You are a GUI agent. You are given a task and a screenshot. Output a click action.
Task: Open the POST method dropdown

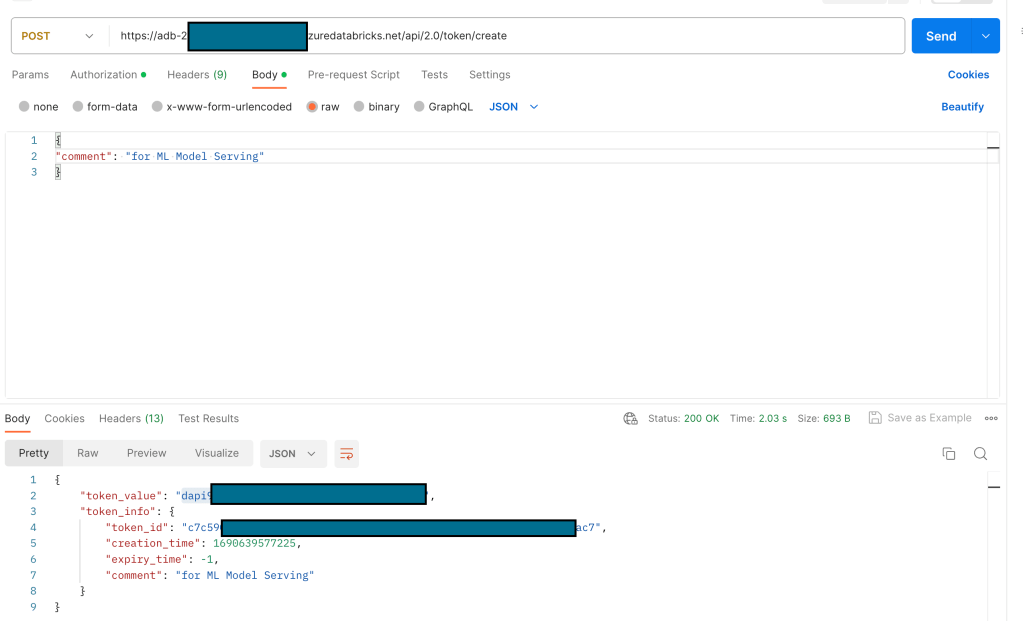[58, 36]
